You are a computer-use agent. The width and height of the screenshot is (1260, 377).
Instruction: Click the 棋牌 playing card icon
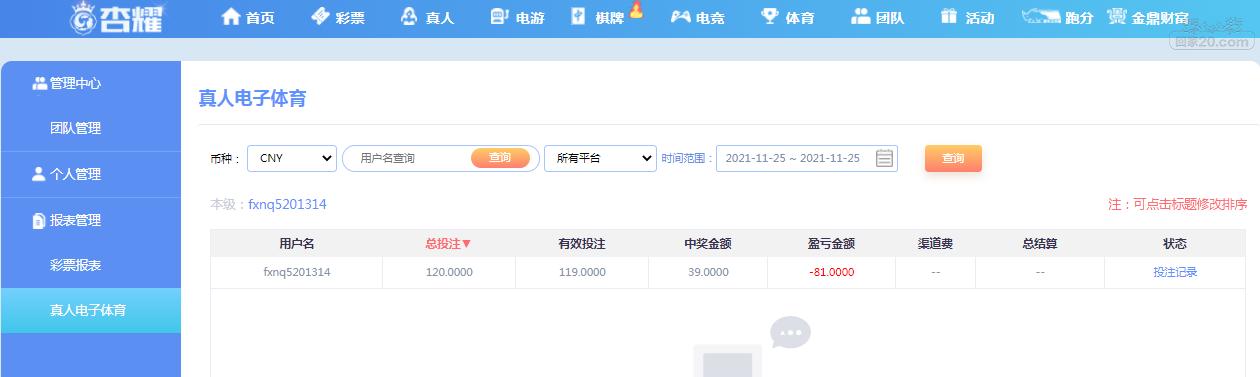(x=578, y=16)
